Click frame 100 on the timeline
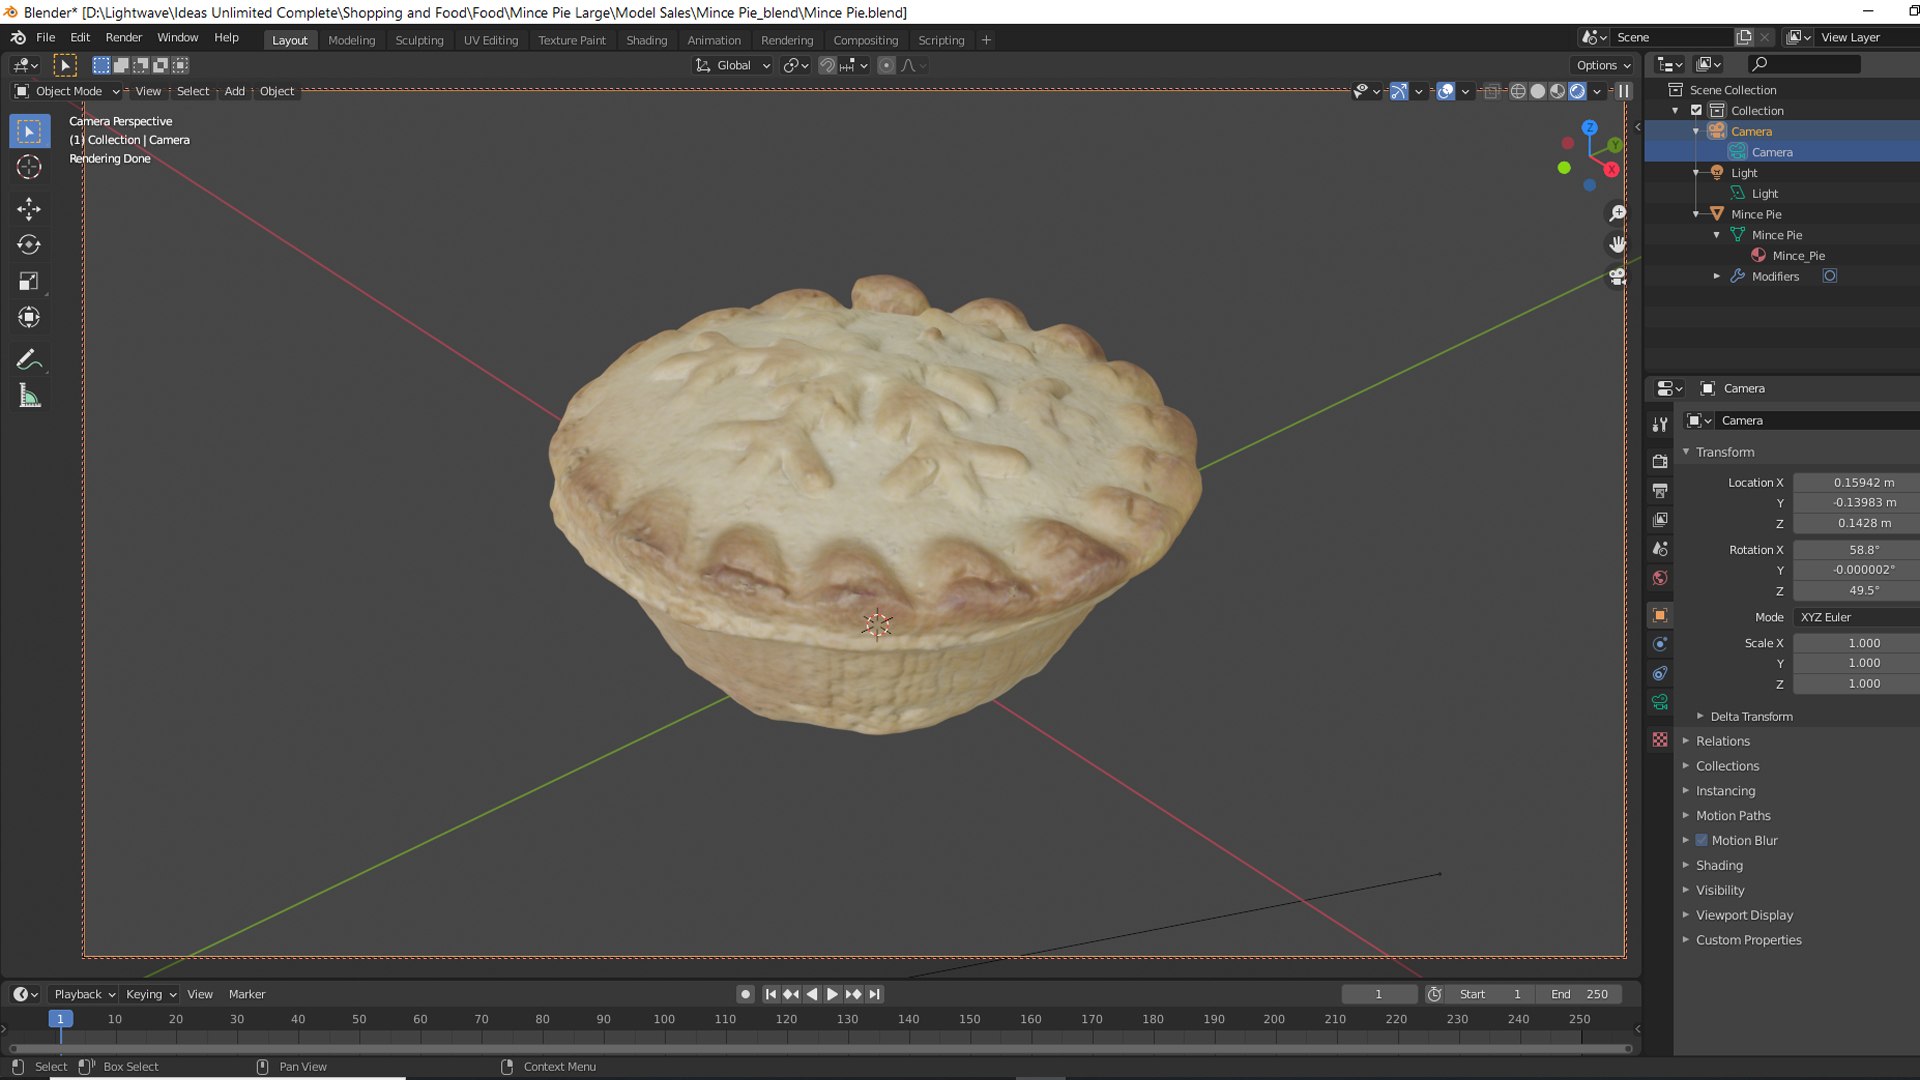The image size is (1920, 1080). [664, 1019]
